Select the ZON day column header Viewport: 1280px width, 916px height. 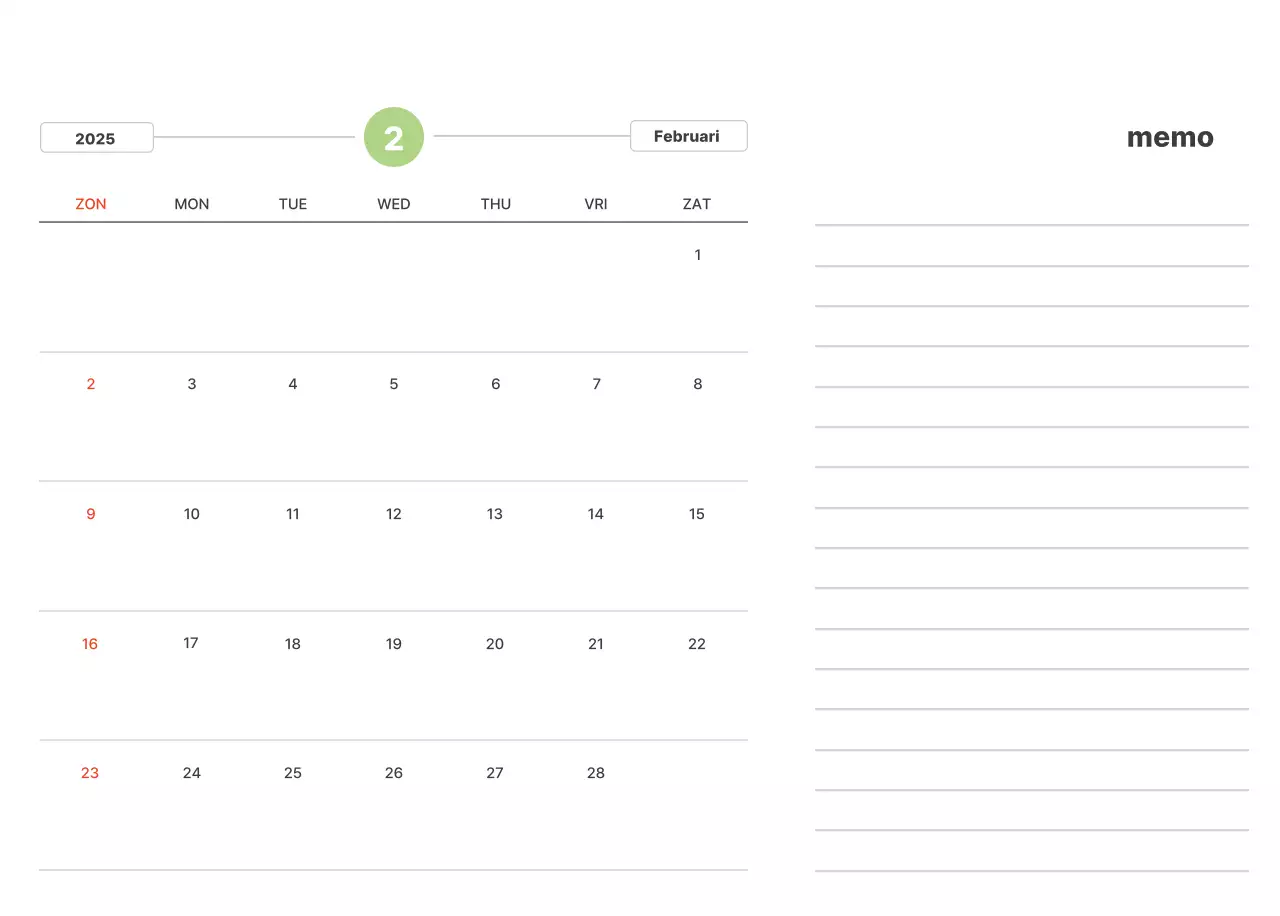click(x=91, y=204)
